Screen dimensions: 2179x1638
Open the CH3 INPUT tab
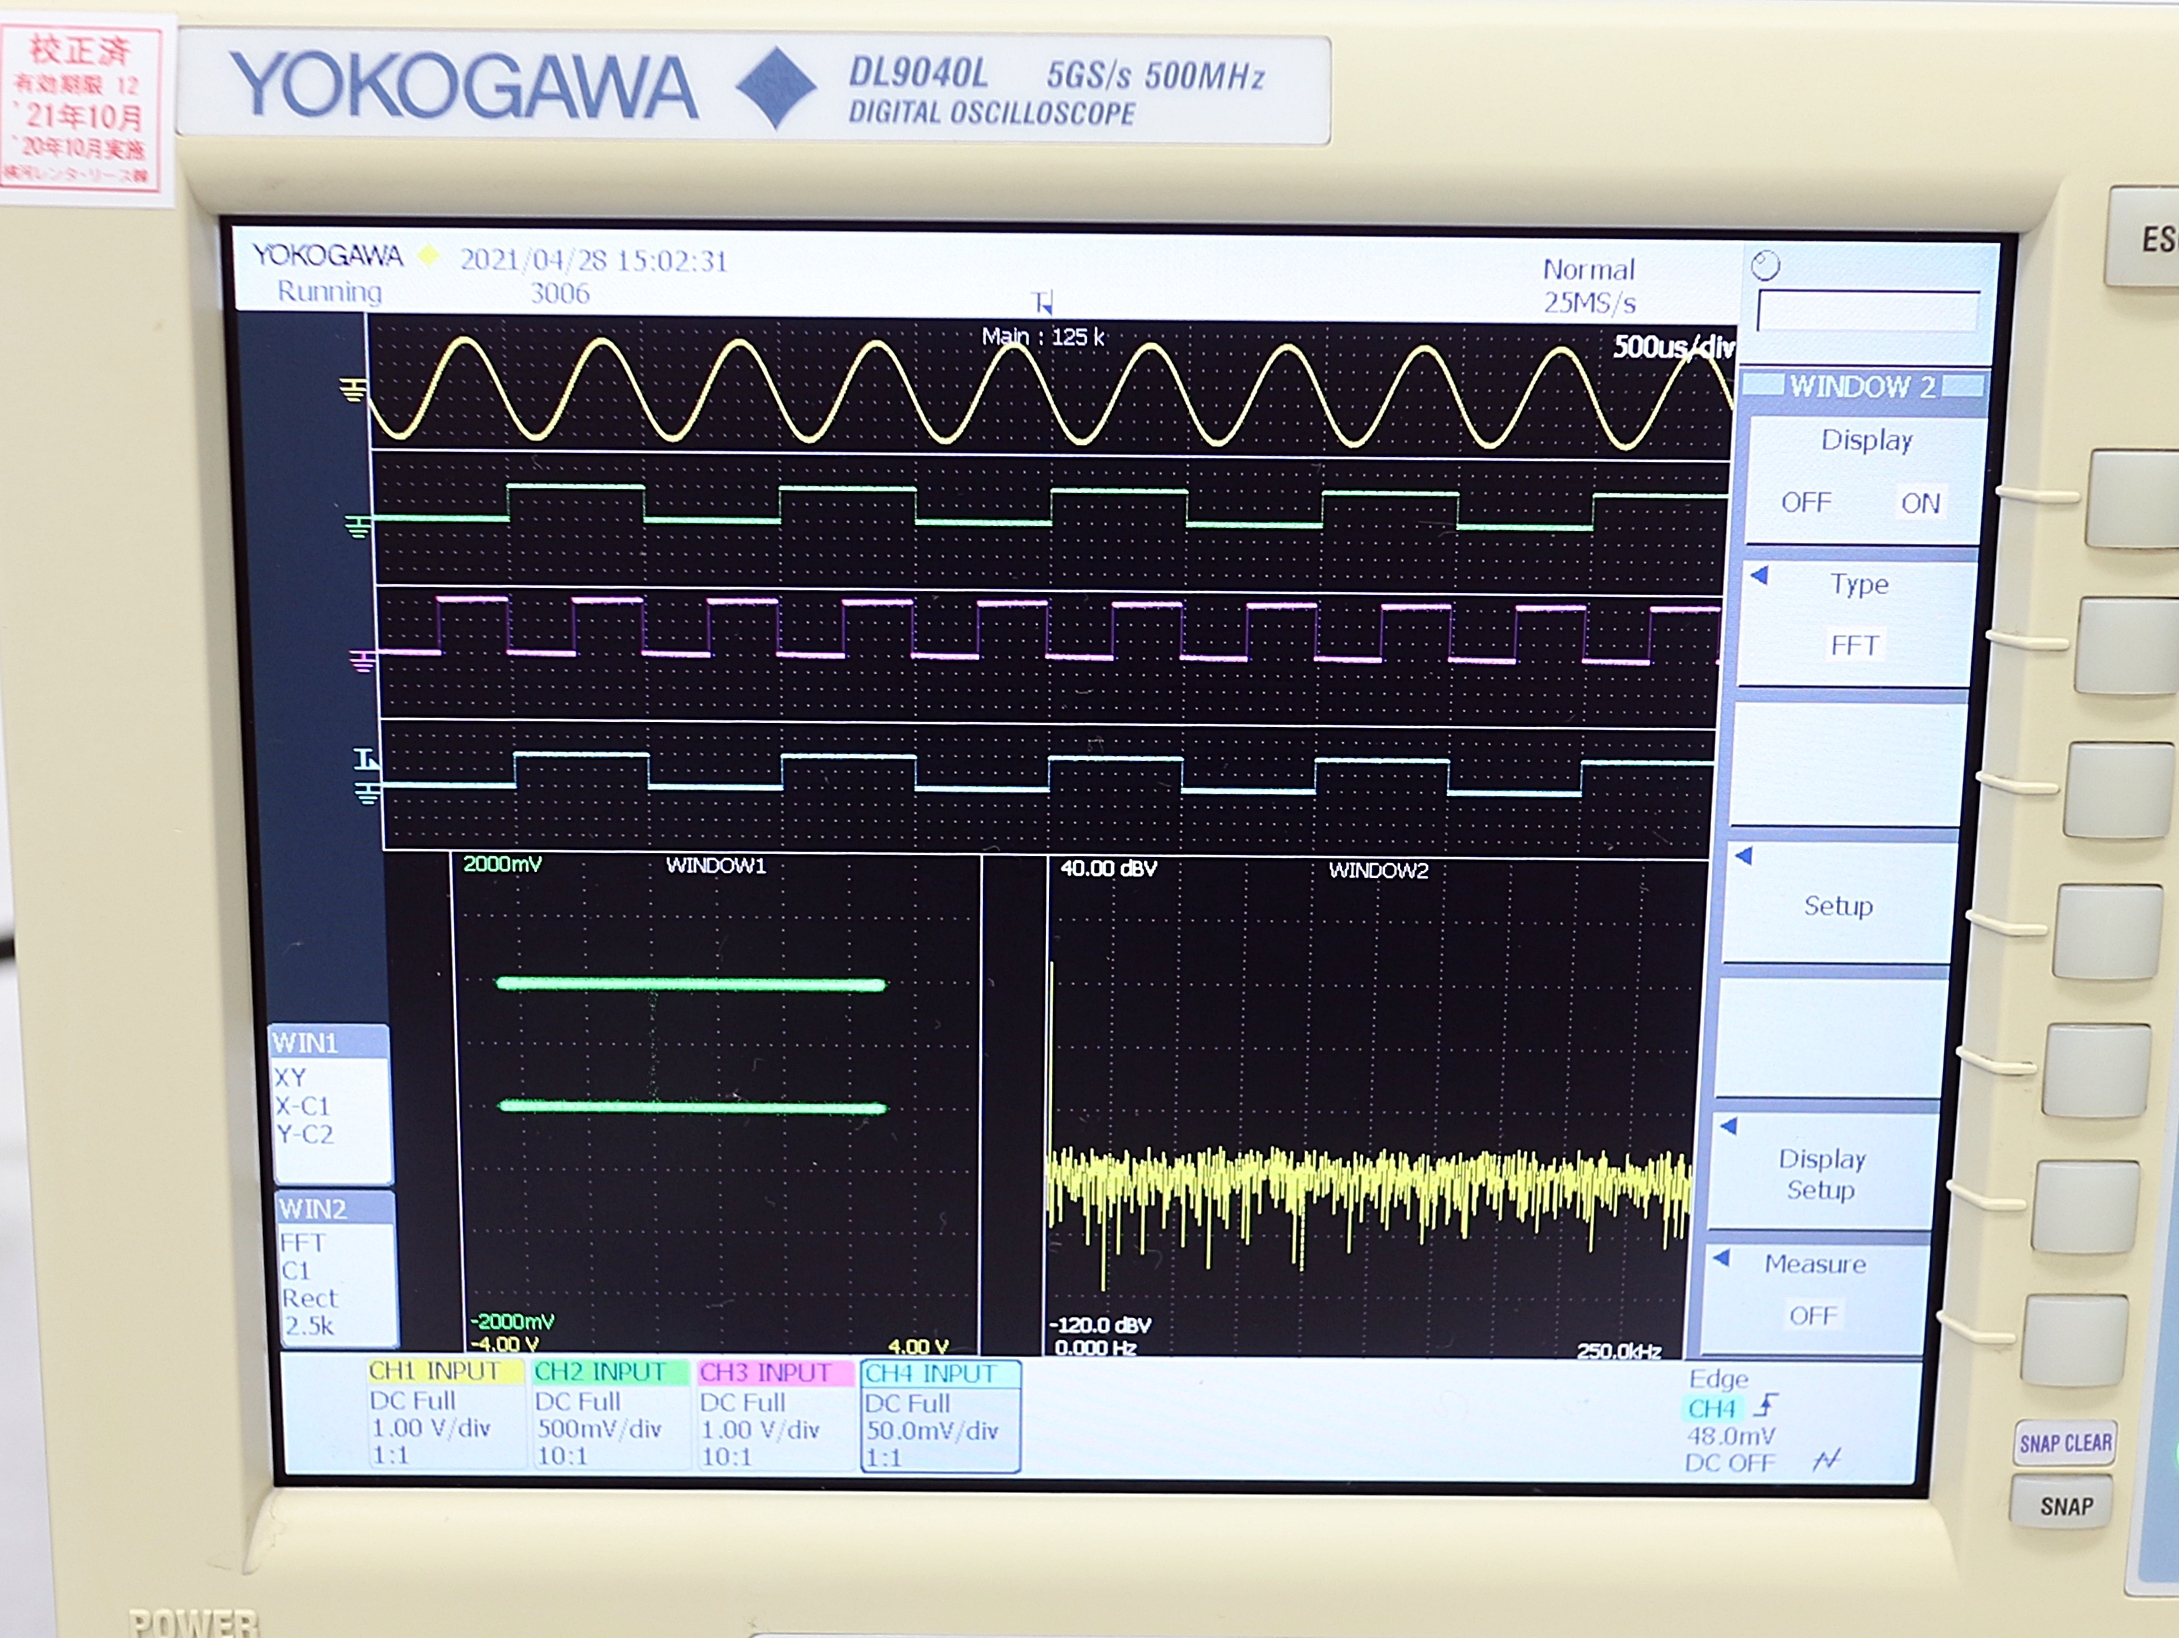[775, 1373]
